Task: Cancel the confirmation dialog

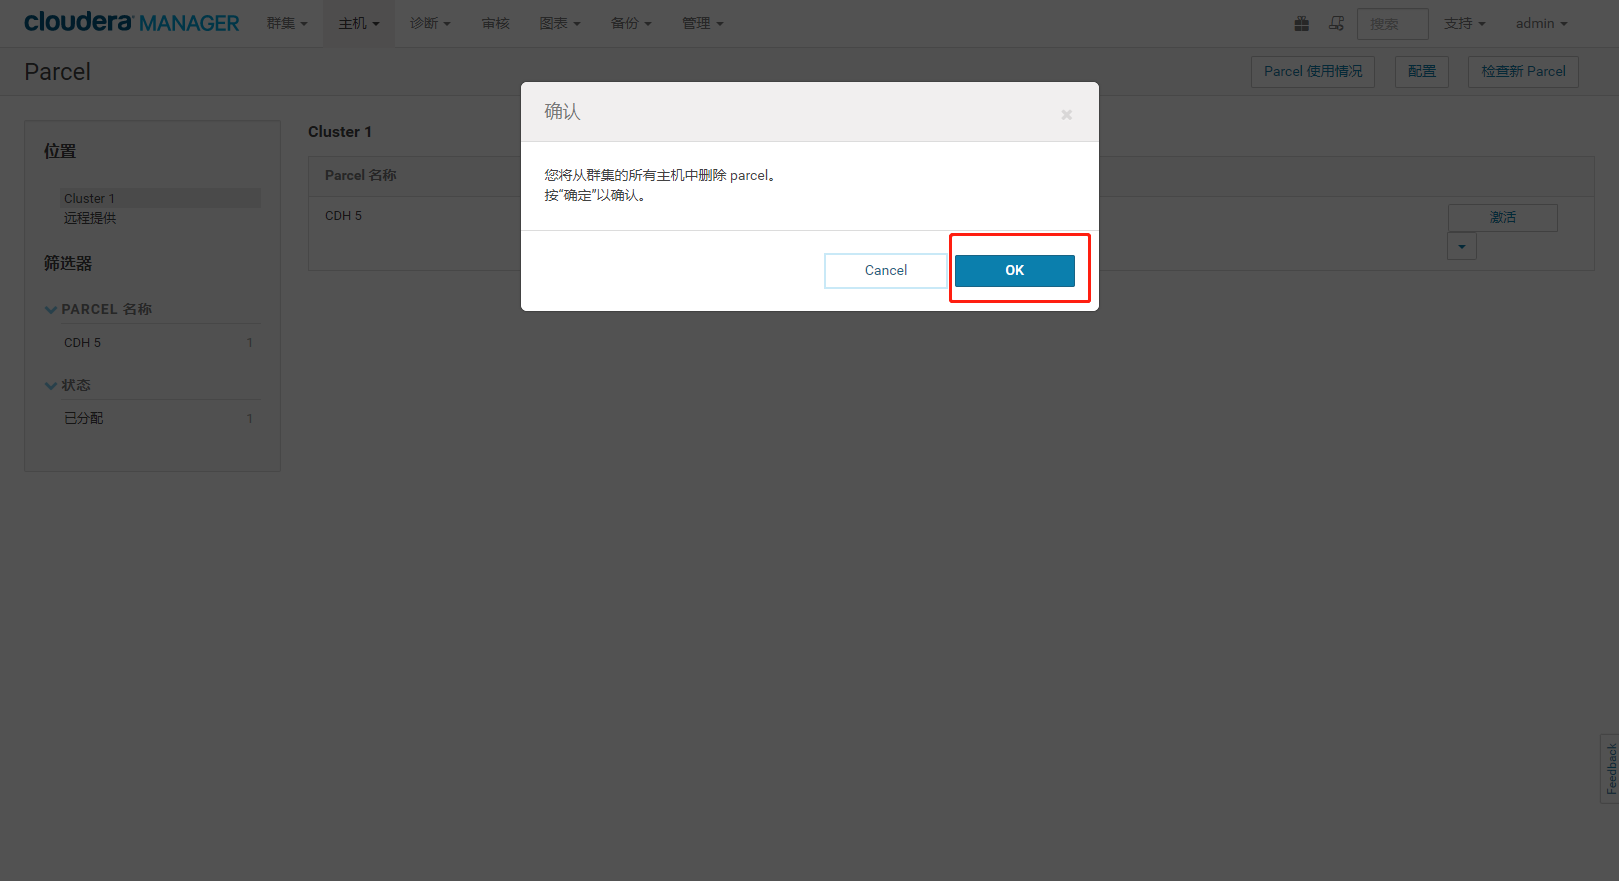Action: click(885, 270)
